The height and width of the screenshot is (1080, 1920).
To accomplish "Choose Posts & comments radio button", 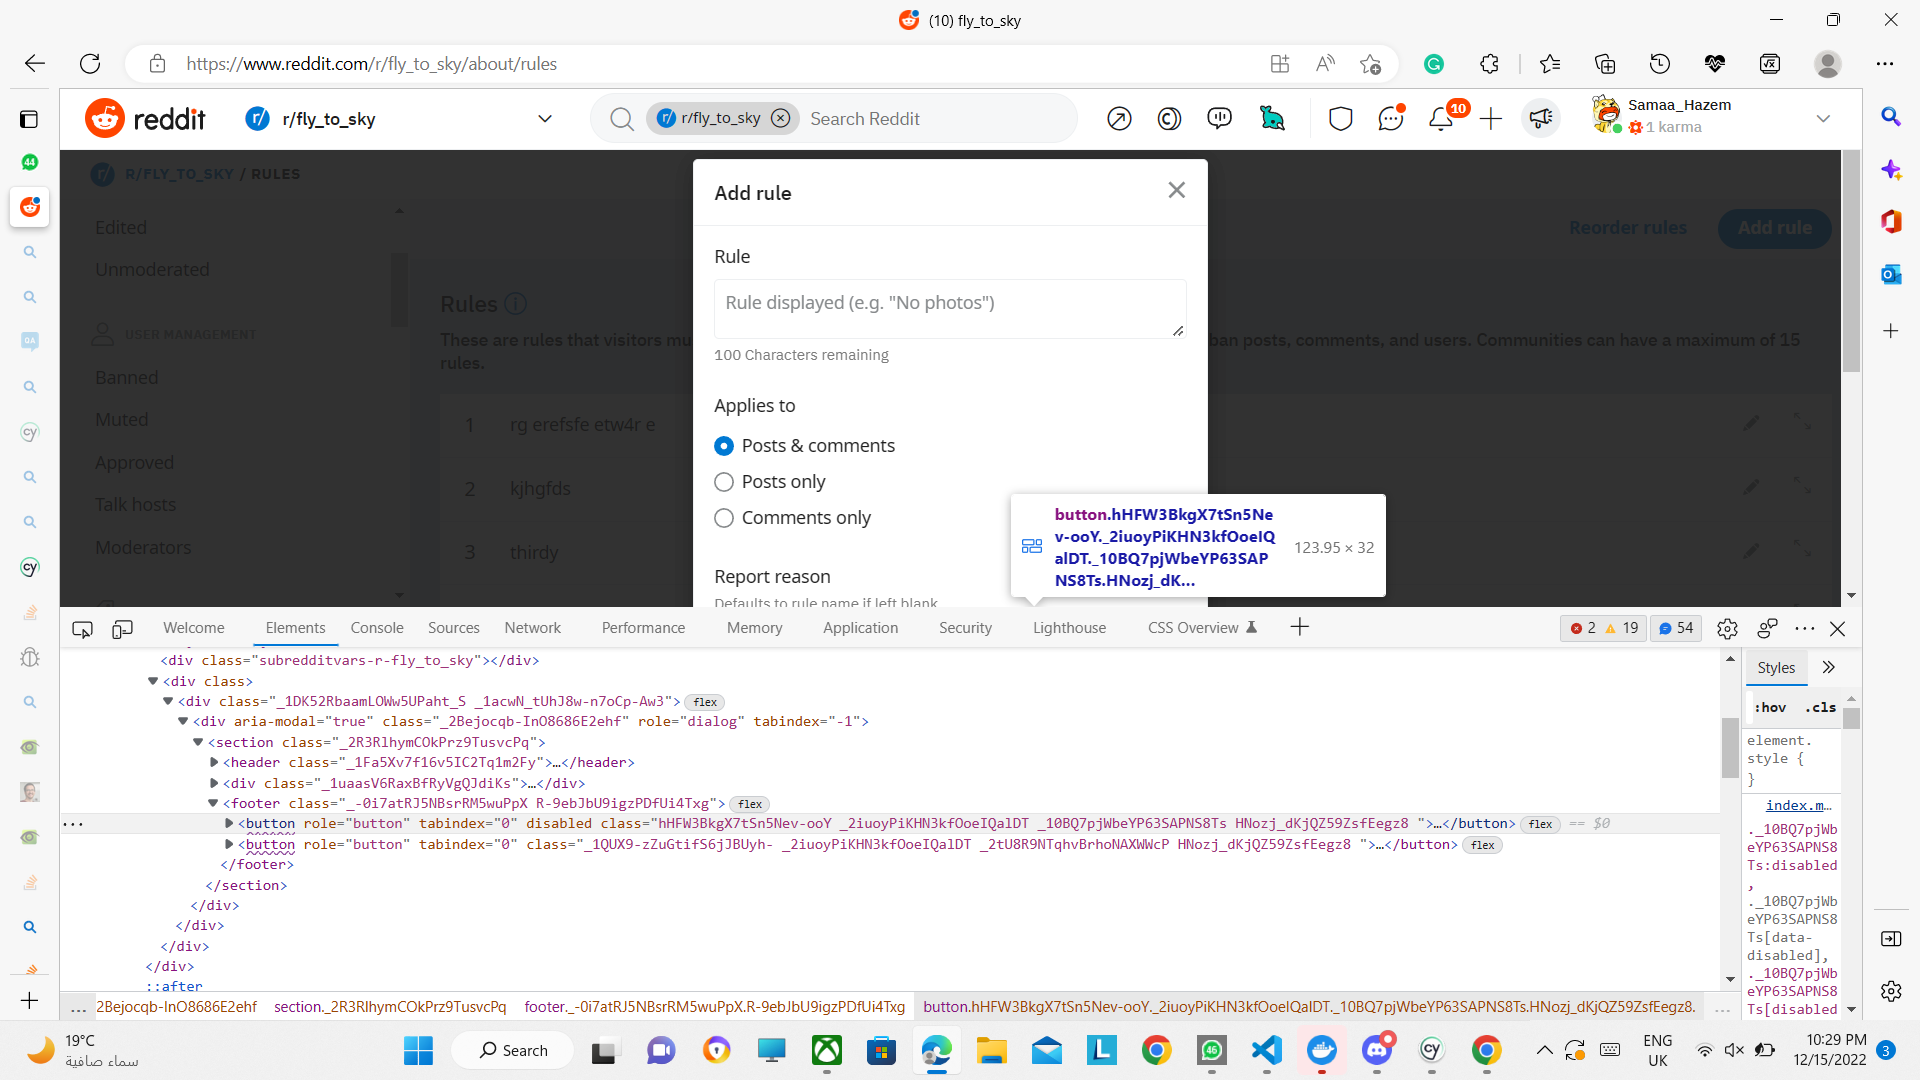I will (x=724, y=446).
